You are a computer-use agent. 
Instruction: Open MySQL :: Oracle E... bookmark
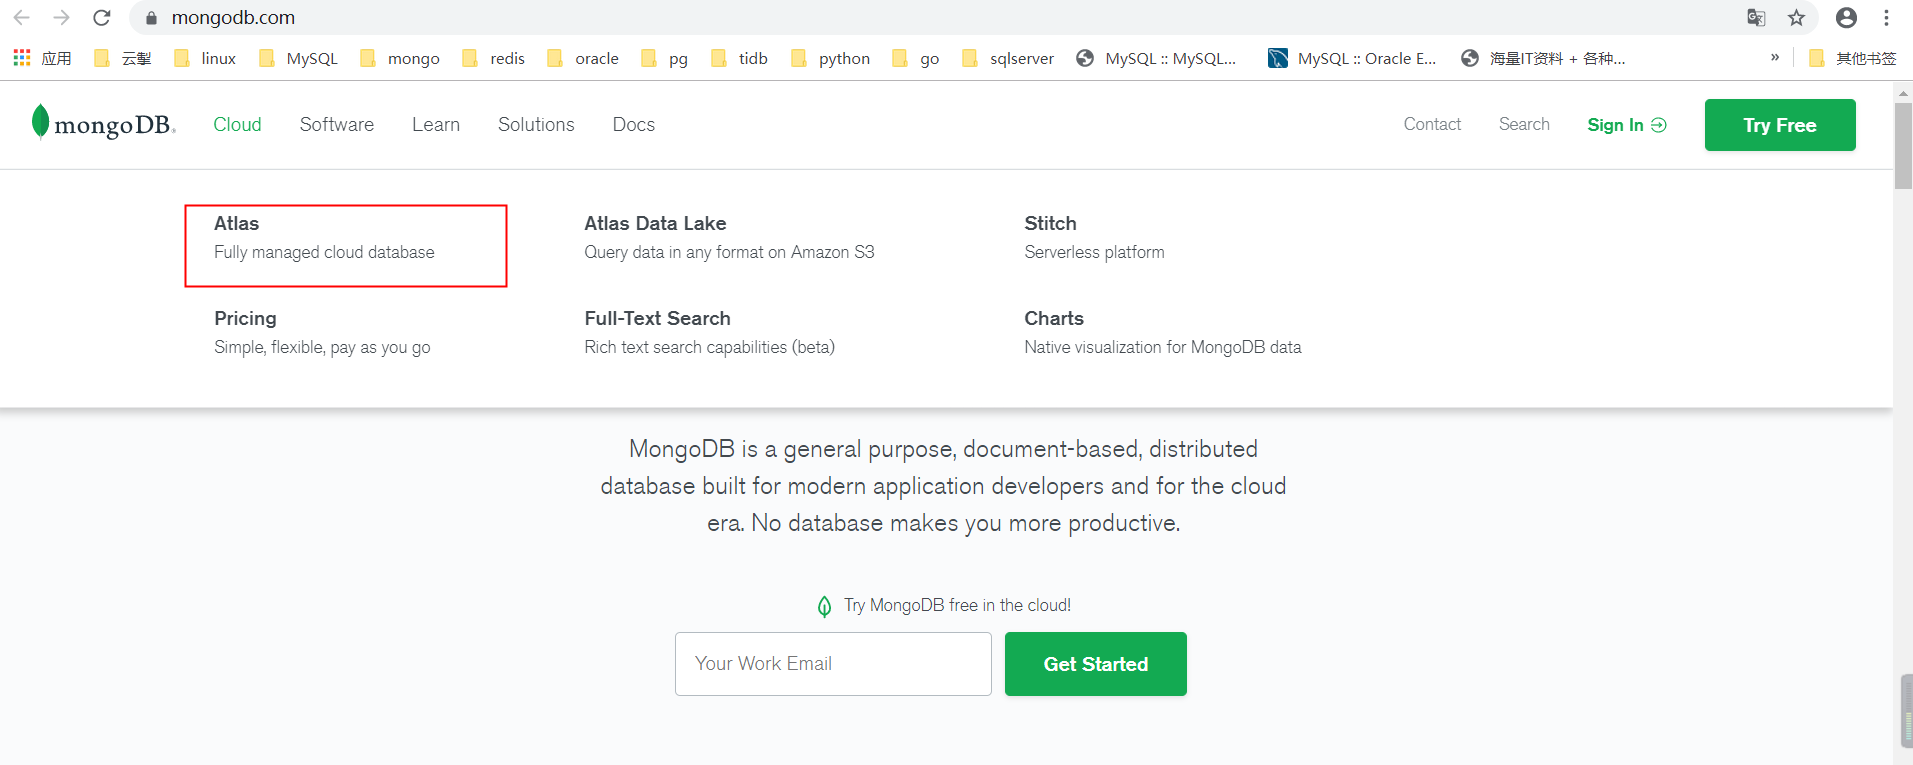pyautogui.click(x=1352, y=58)
